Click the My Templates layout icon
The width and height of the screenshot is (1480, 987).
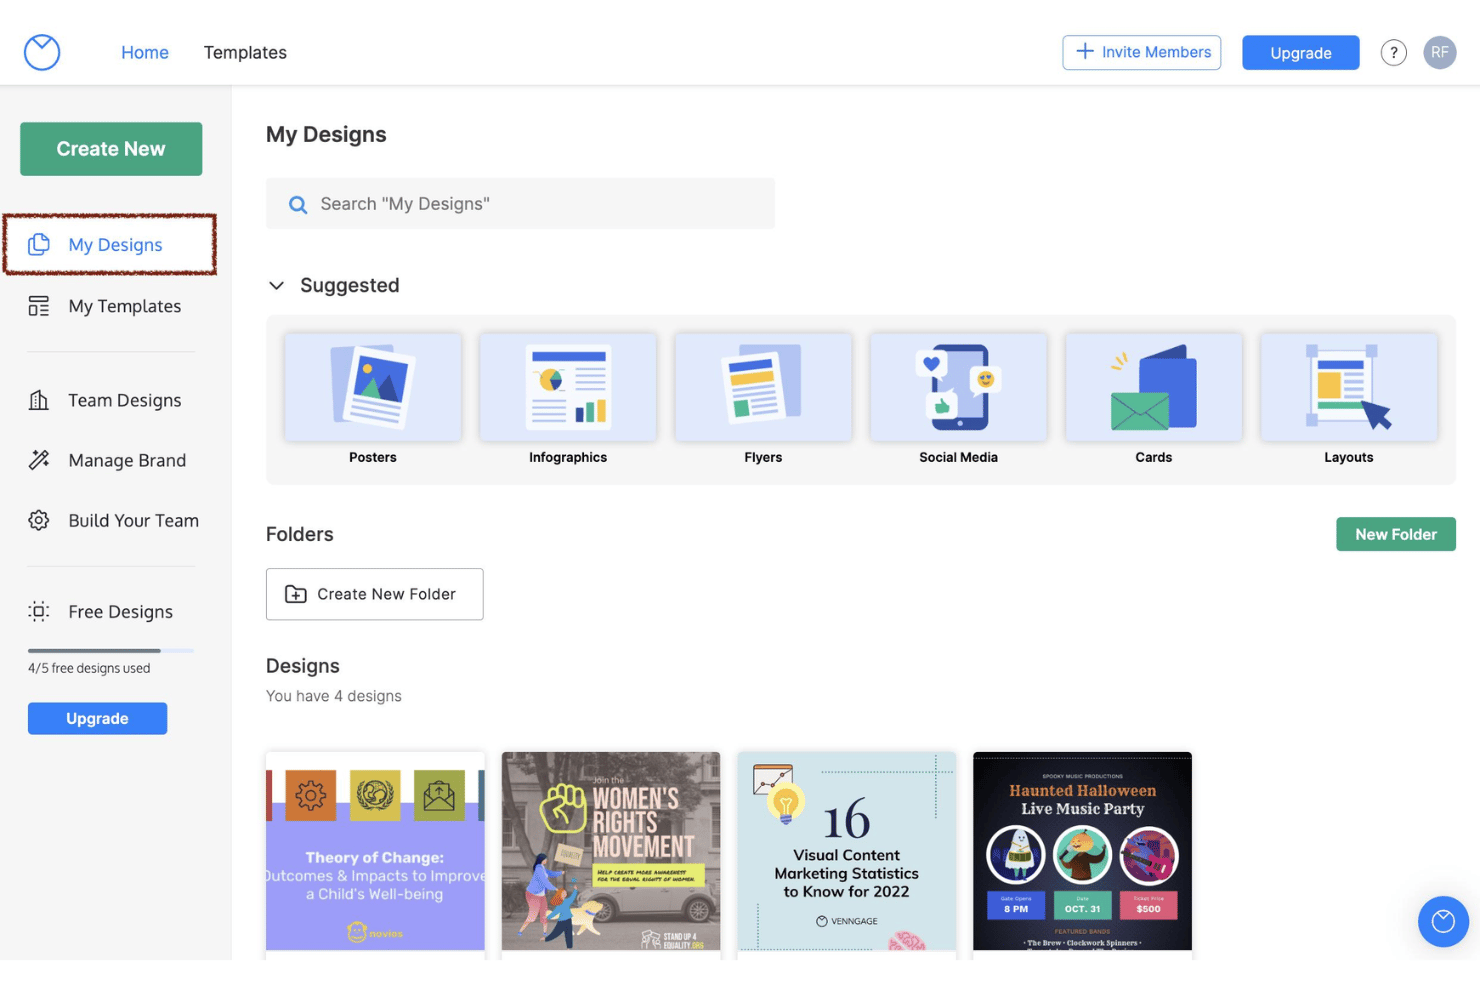pos(39,306)
